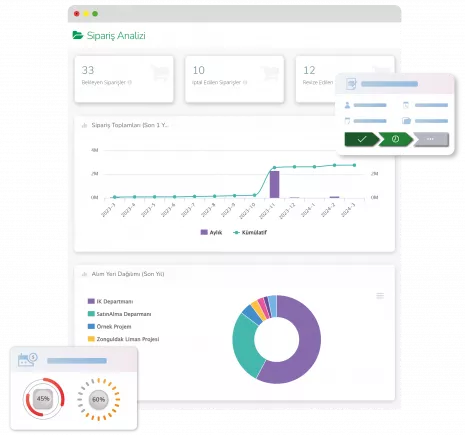Click the calendar dollar icon in bottom card
Viewport: 465px width, 435px height.
pos(27,360)
